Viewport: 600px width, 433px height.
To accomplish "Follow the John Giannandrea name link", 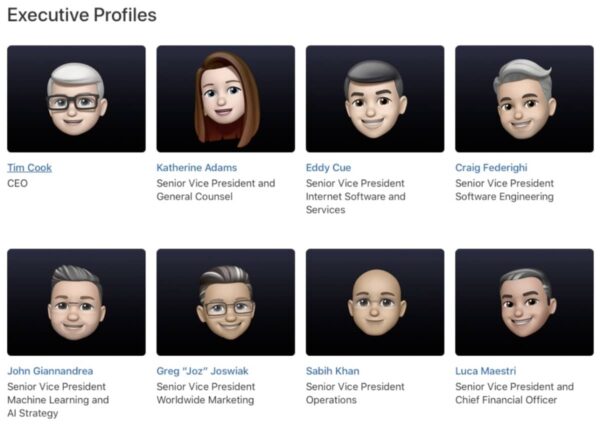I will [x=50, y=371].
